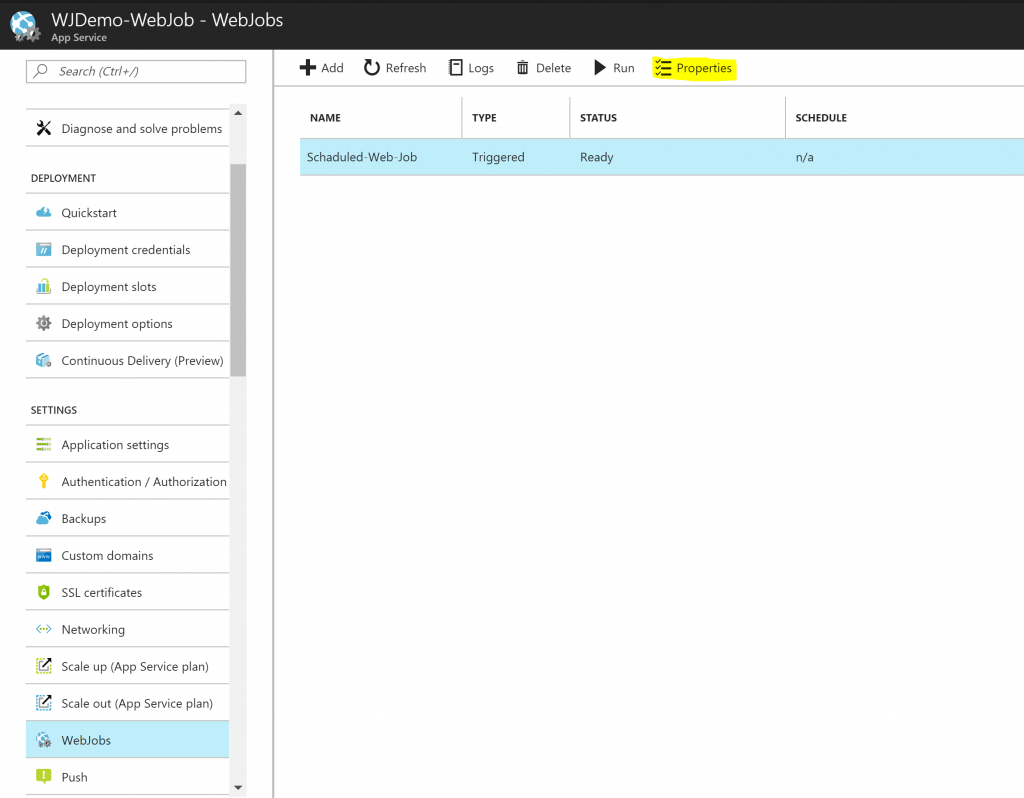Open Diagnose and solve problems

click(x=127, y=128)
